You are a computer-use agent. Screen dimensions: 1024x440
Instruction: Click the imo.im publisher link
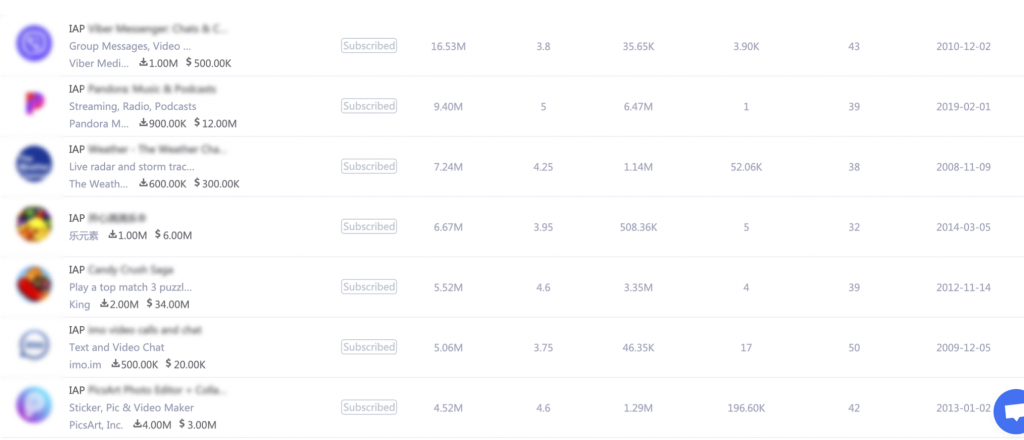tap(85, 364)
